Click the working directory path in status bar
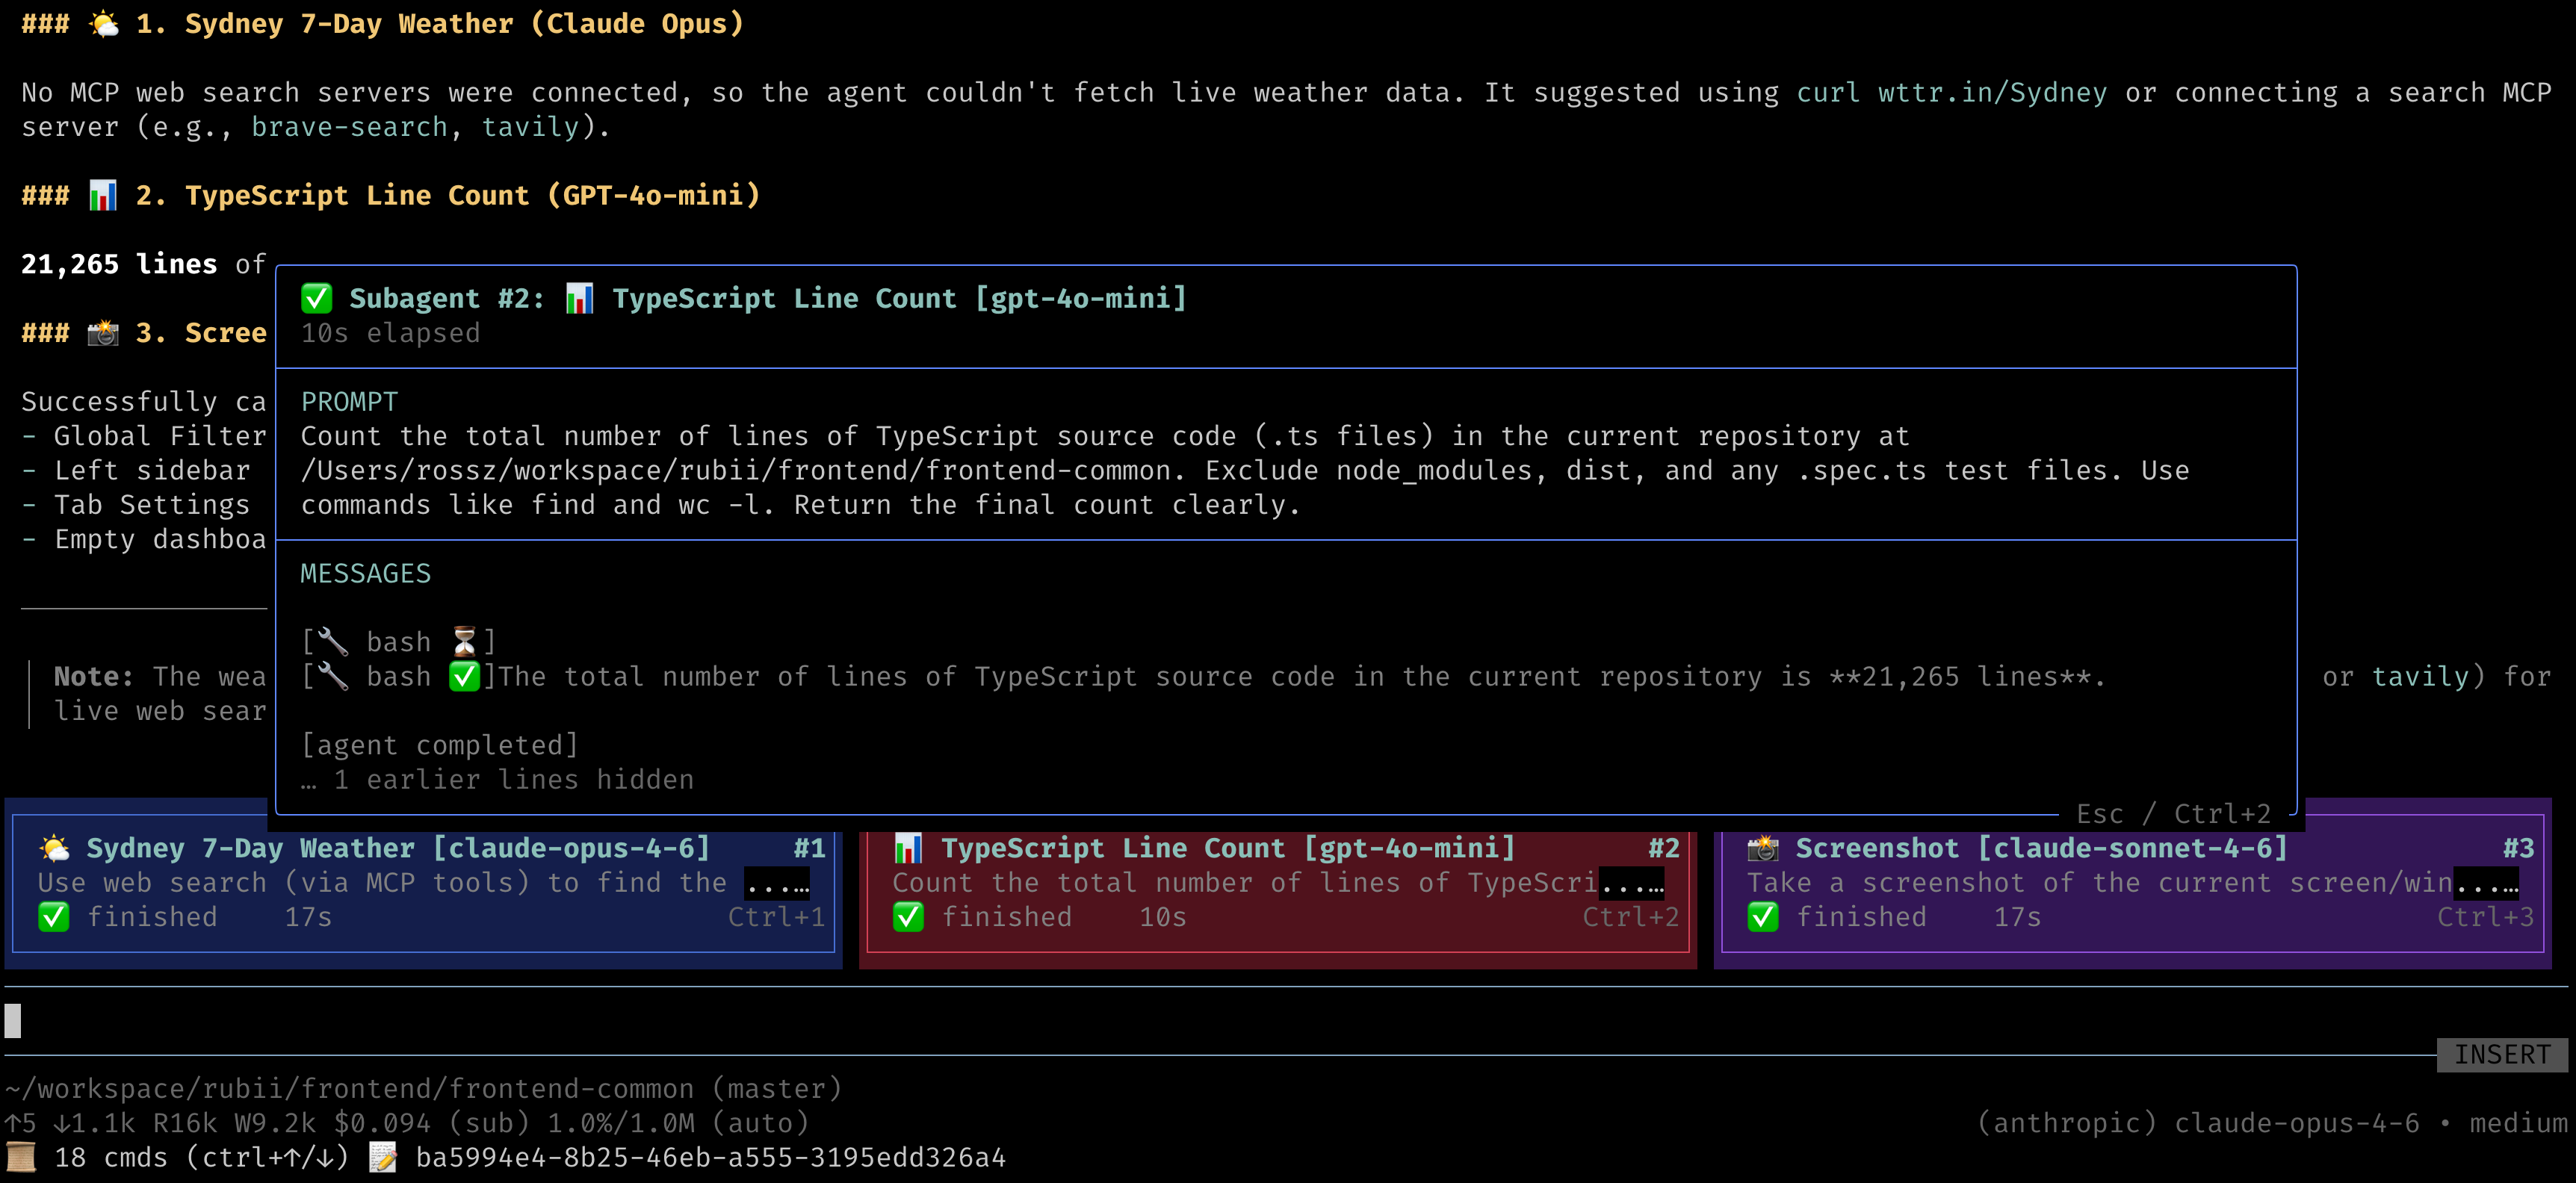This screenshot has width=2576, height=1183. click(x=349, y=1089)
